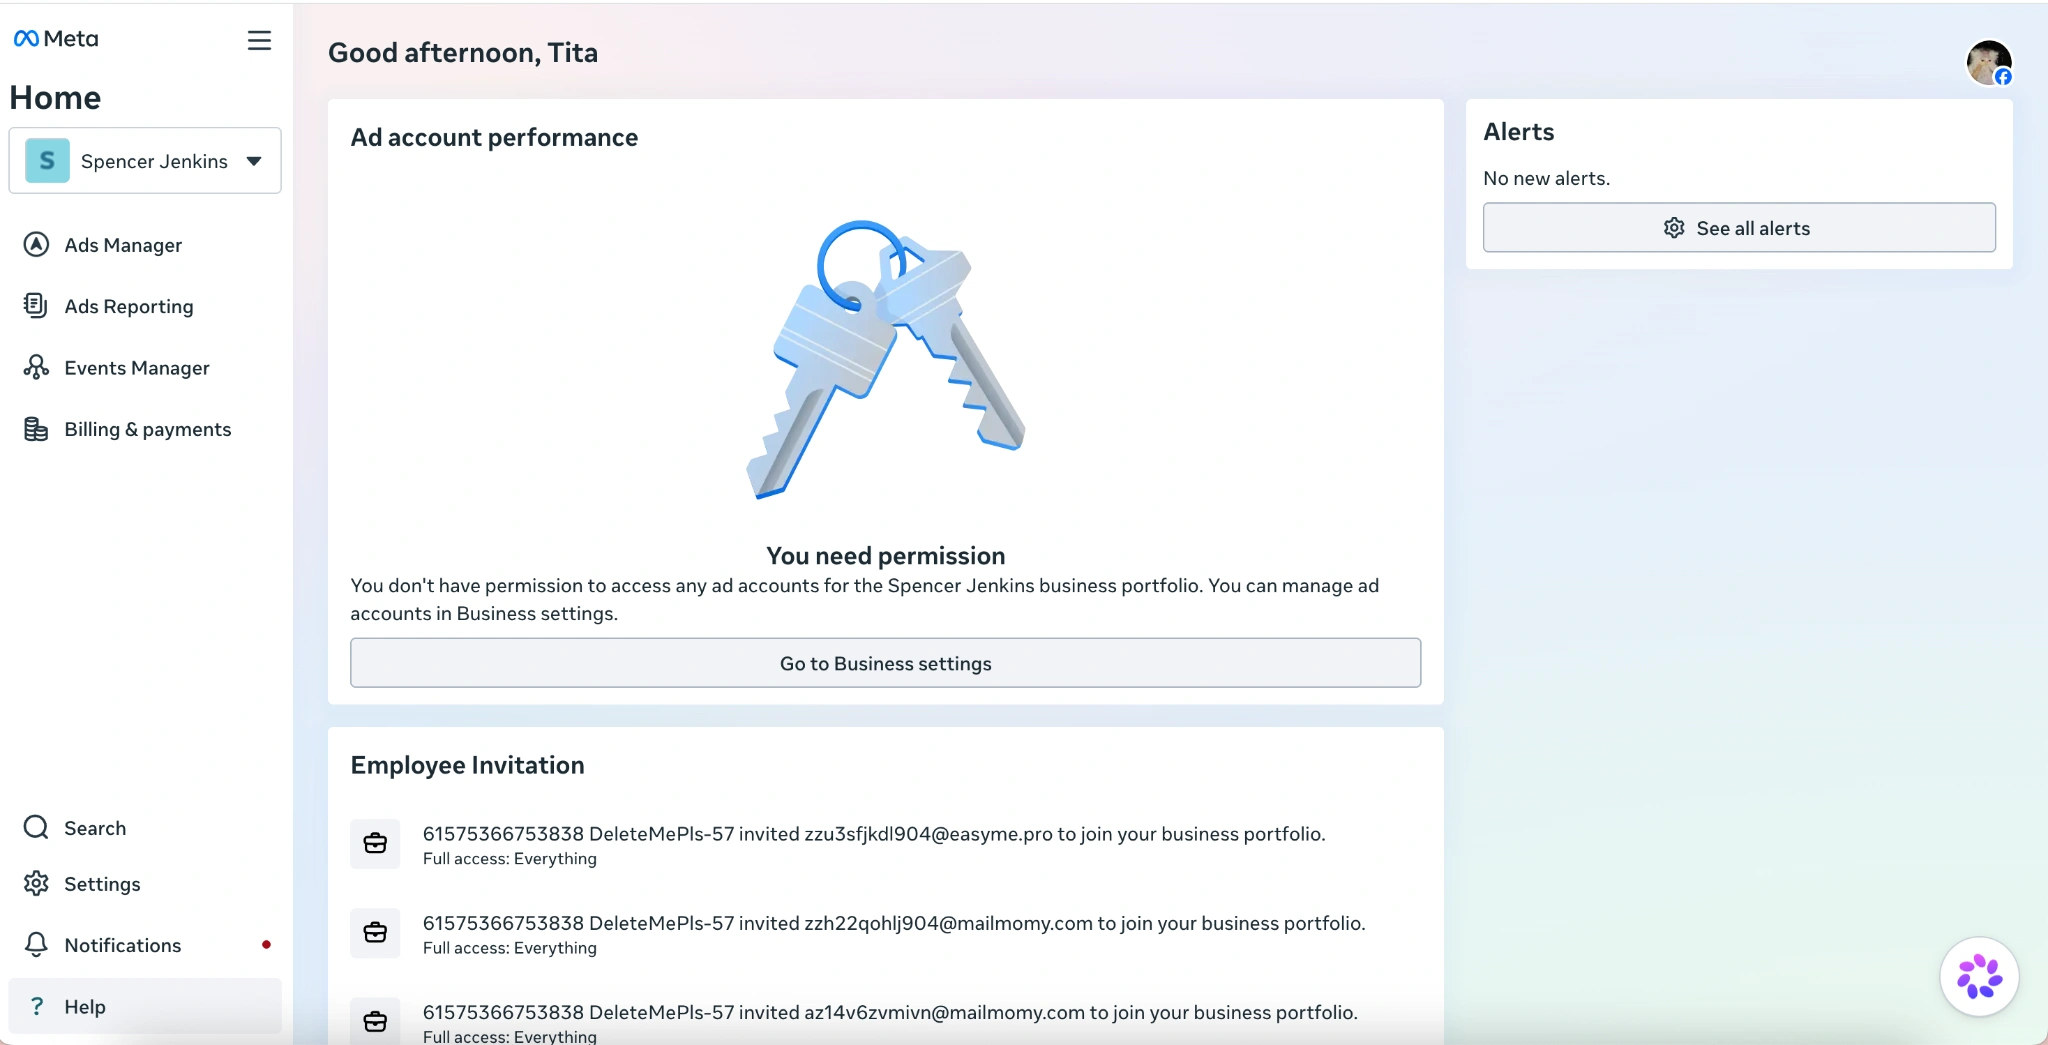Go to Ads Reporting
The height and width of the screenshot is (1045, 2048).
pyautogui.click(x=145, y=306)
